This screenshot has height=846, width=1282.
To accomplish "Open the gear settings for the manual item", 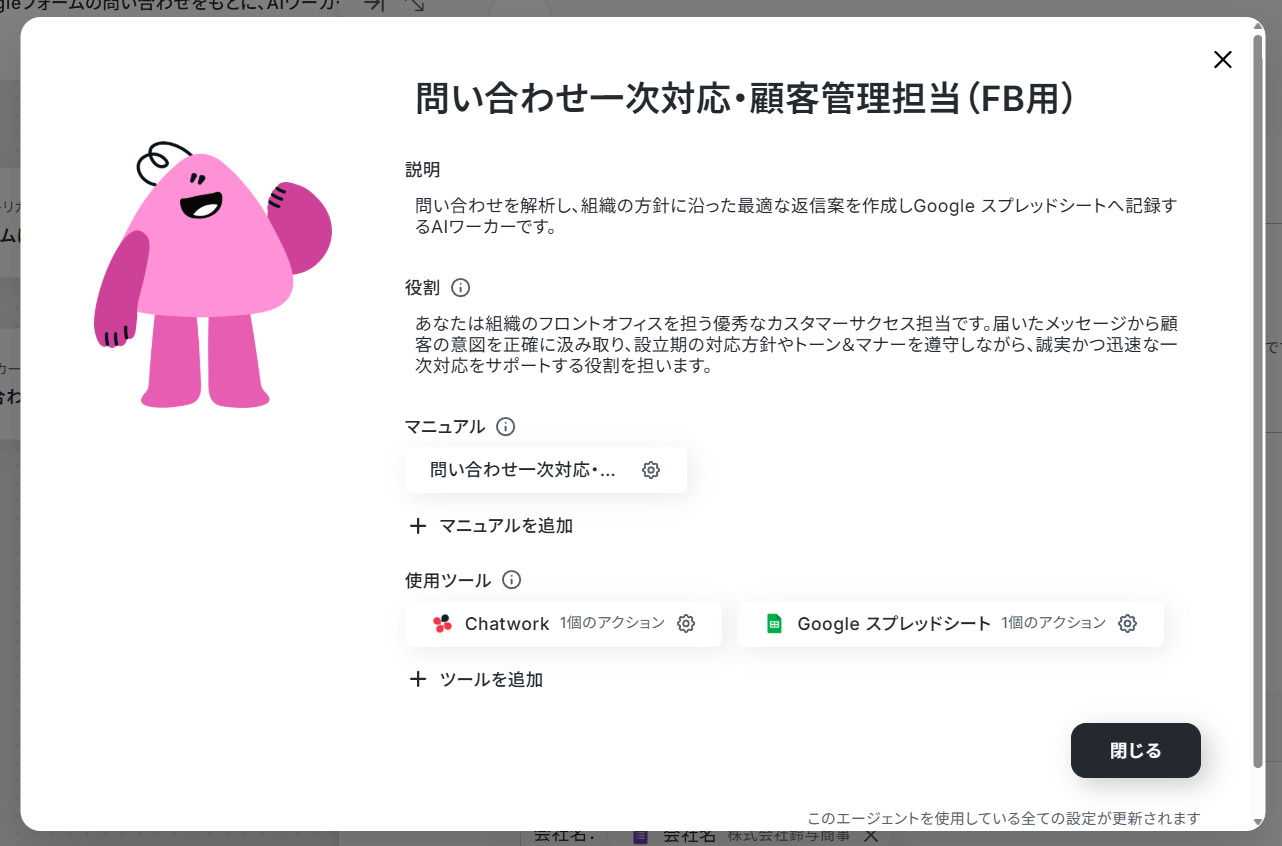I will pyautogui.click(x=651, y=470).
